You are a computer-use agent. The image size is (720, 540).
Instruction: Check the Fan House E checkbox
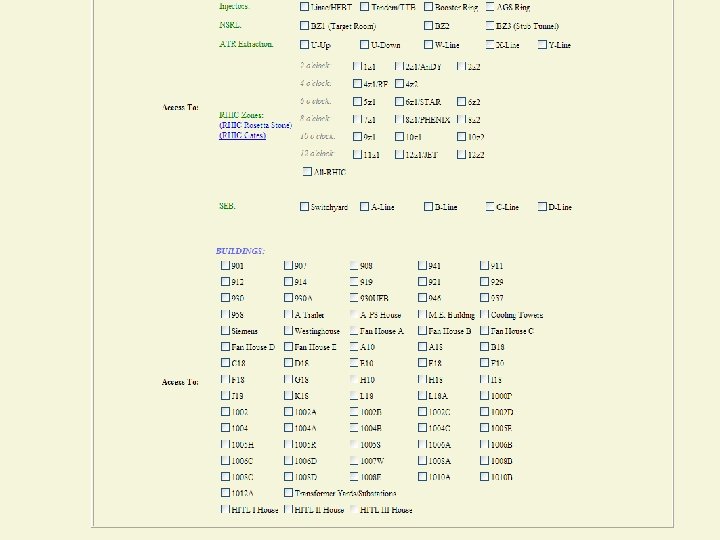(288, 346)
